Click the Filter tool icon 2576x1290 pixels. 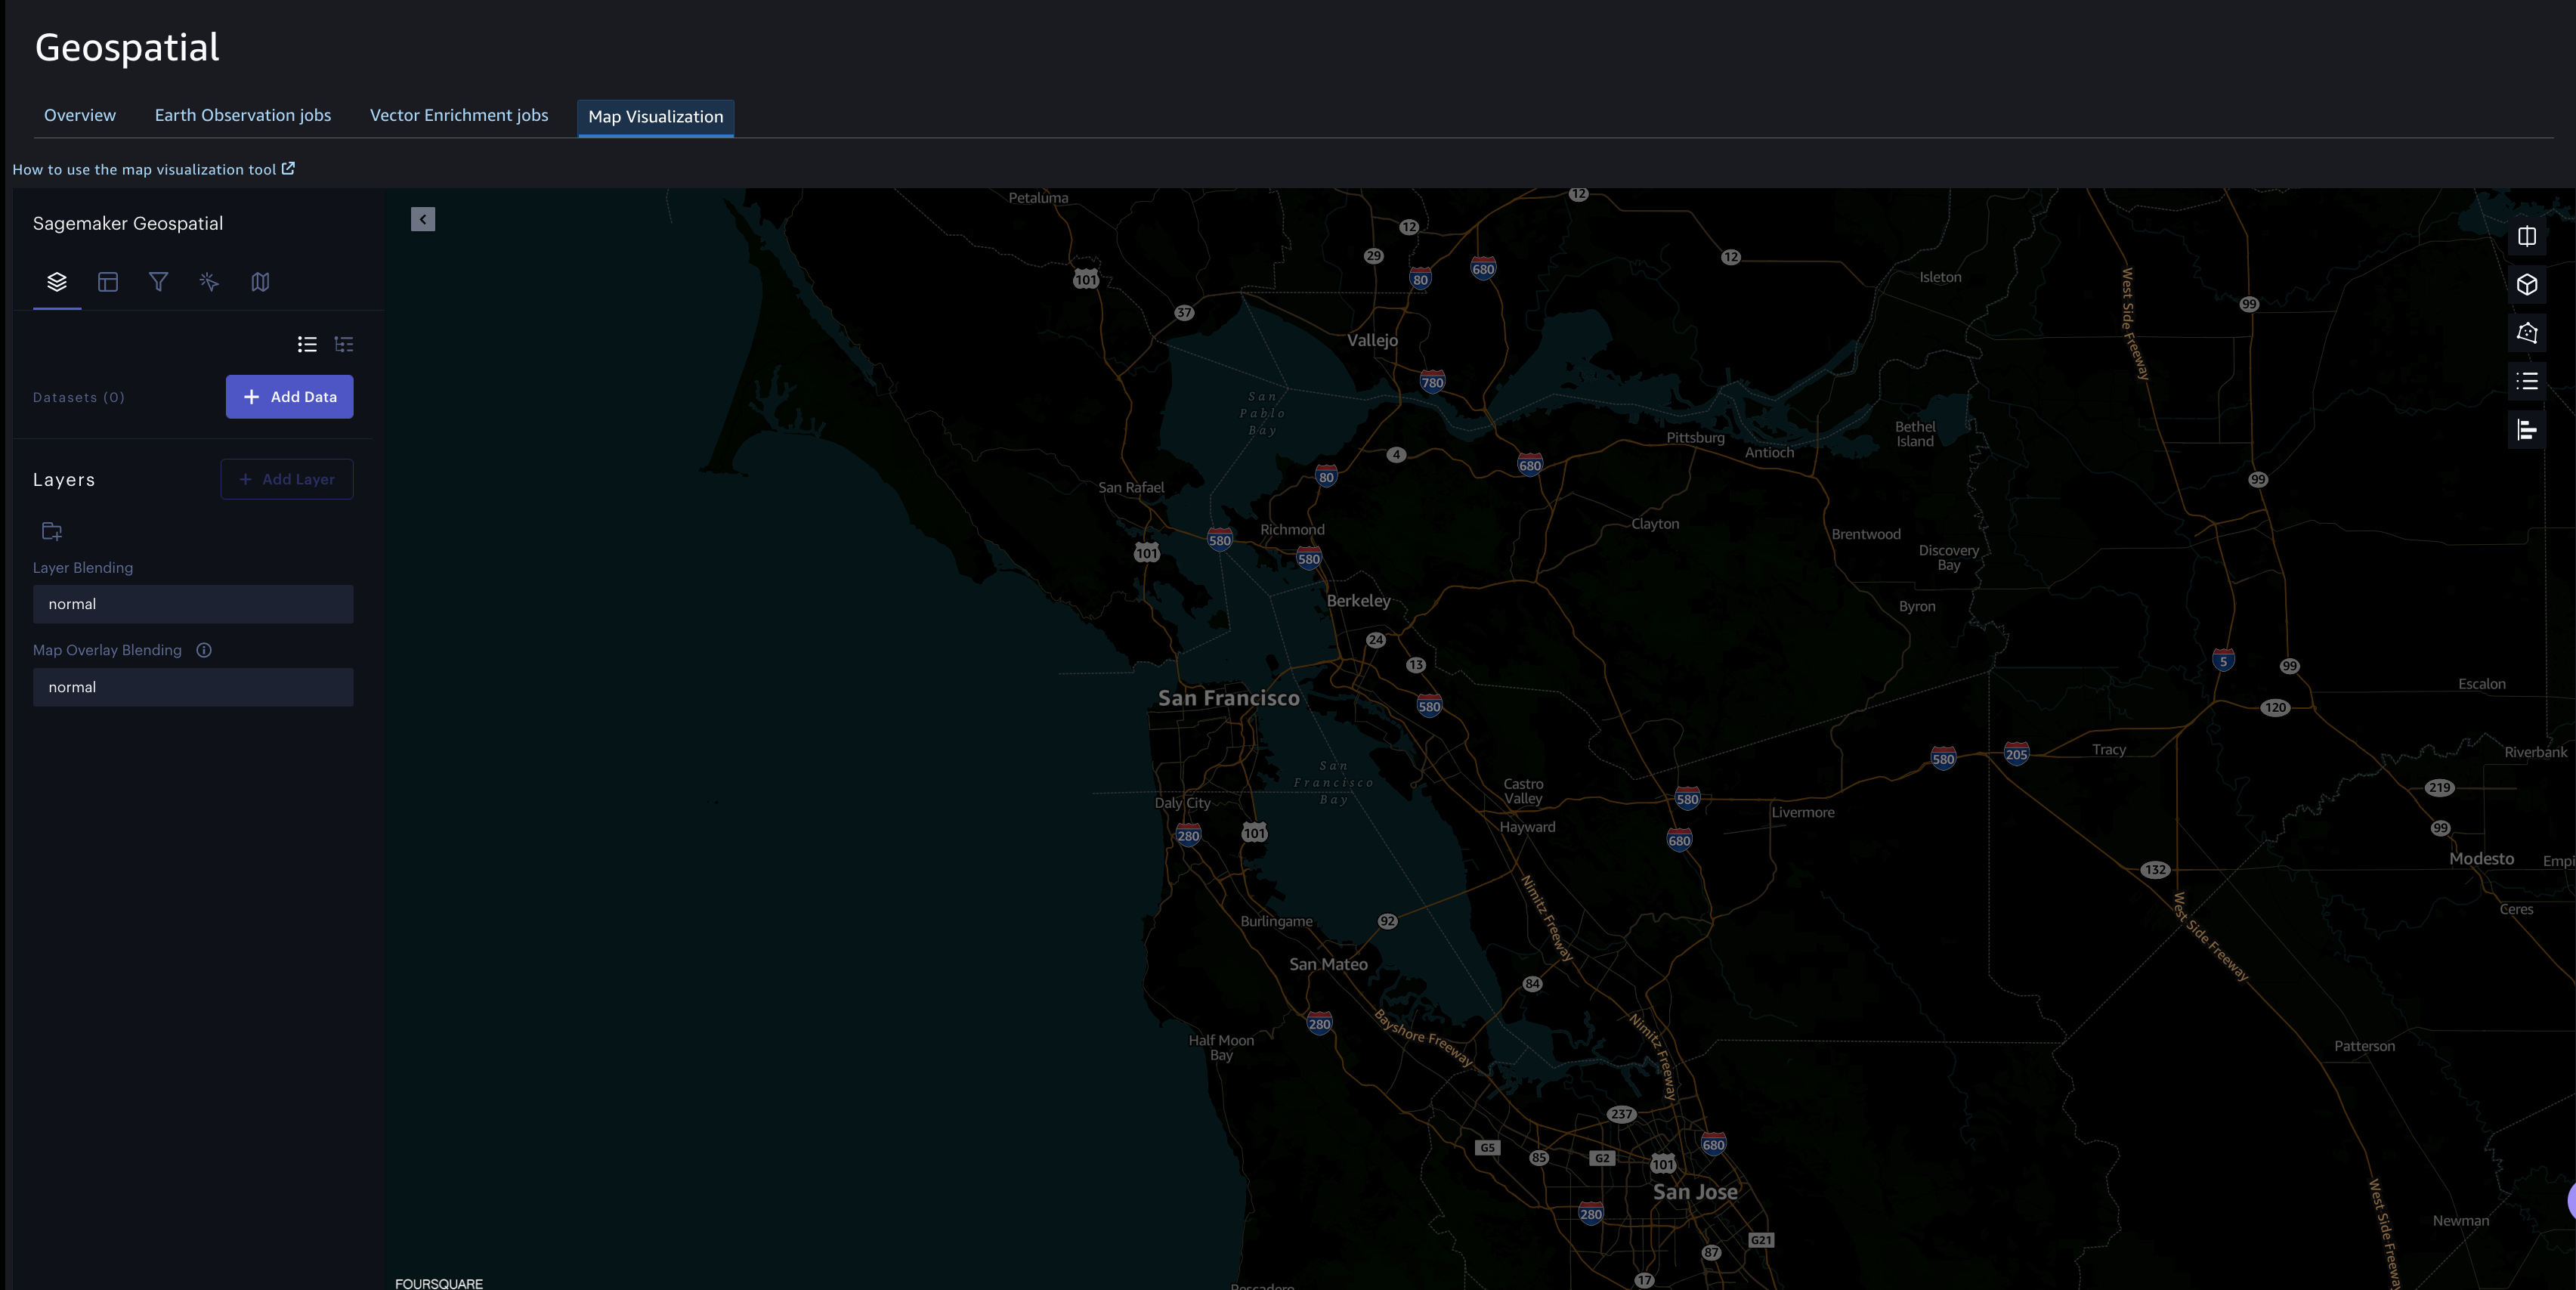(158, 281)
